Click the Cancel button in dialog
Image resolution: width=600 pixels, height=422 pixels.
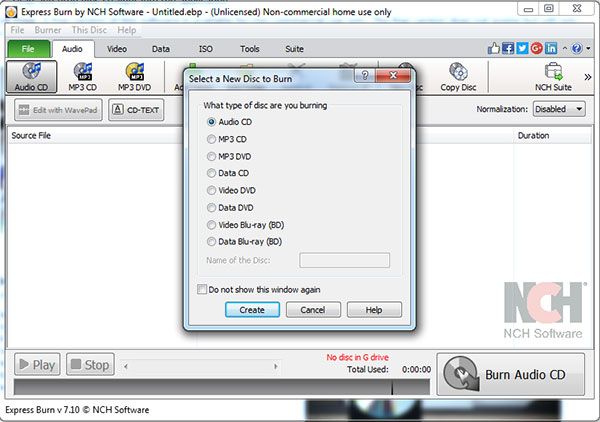[313, 310]
